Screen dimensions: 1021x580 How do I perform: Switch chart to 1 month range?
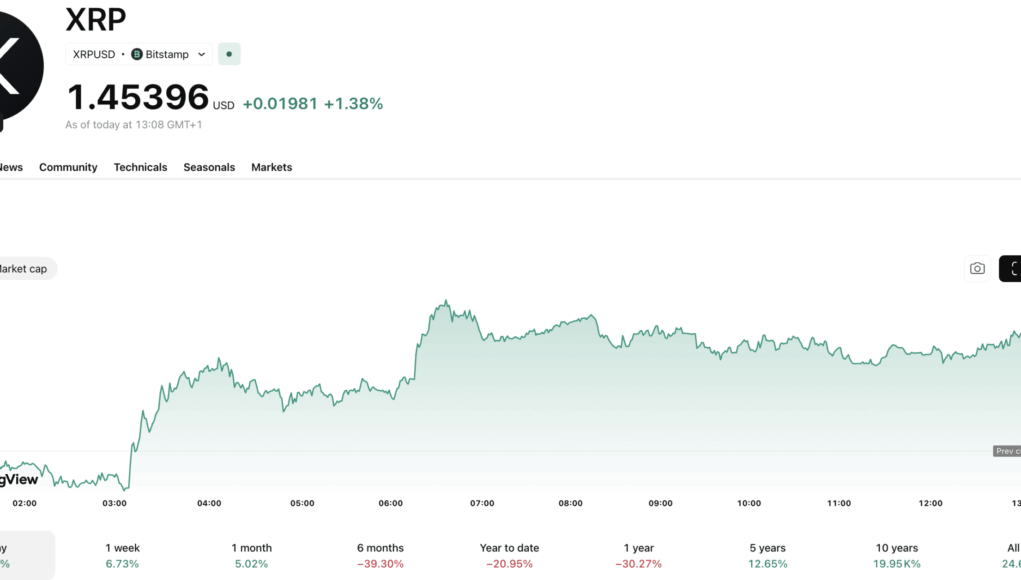(251, 555)
